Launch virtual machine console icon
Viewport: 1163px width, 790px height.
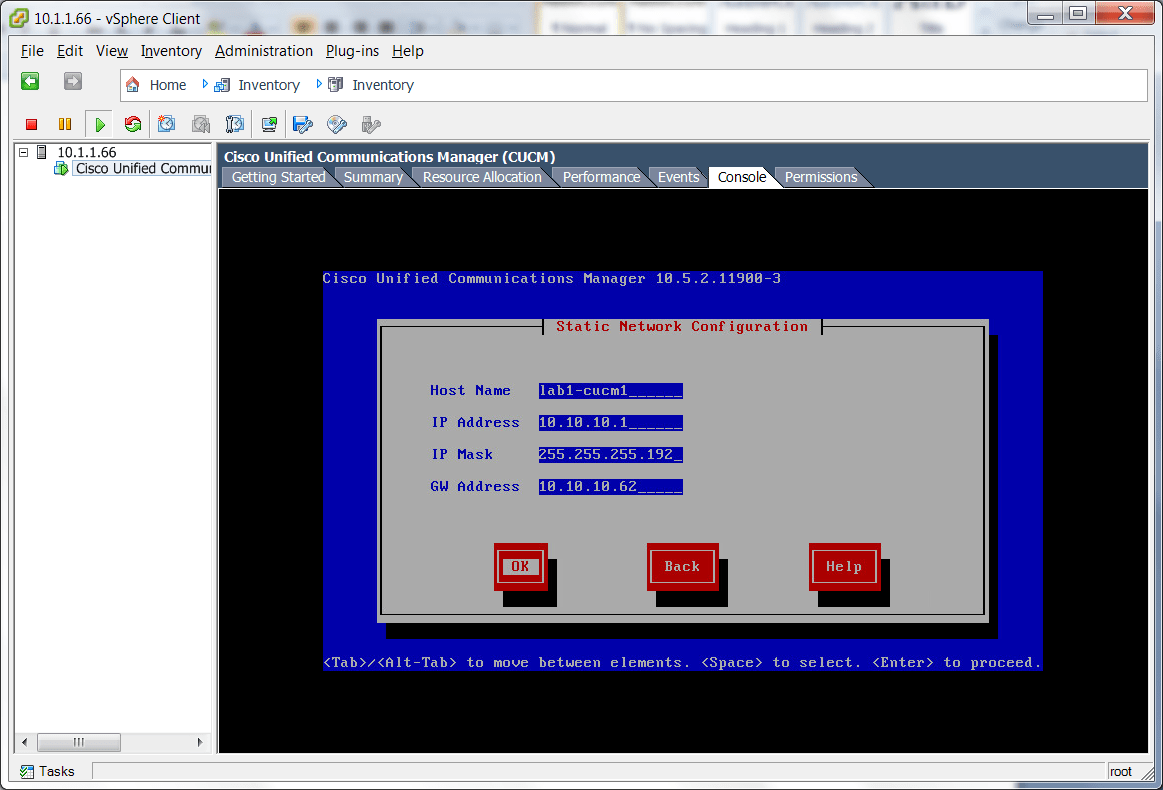[x=269, y=124]
